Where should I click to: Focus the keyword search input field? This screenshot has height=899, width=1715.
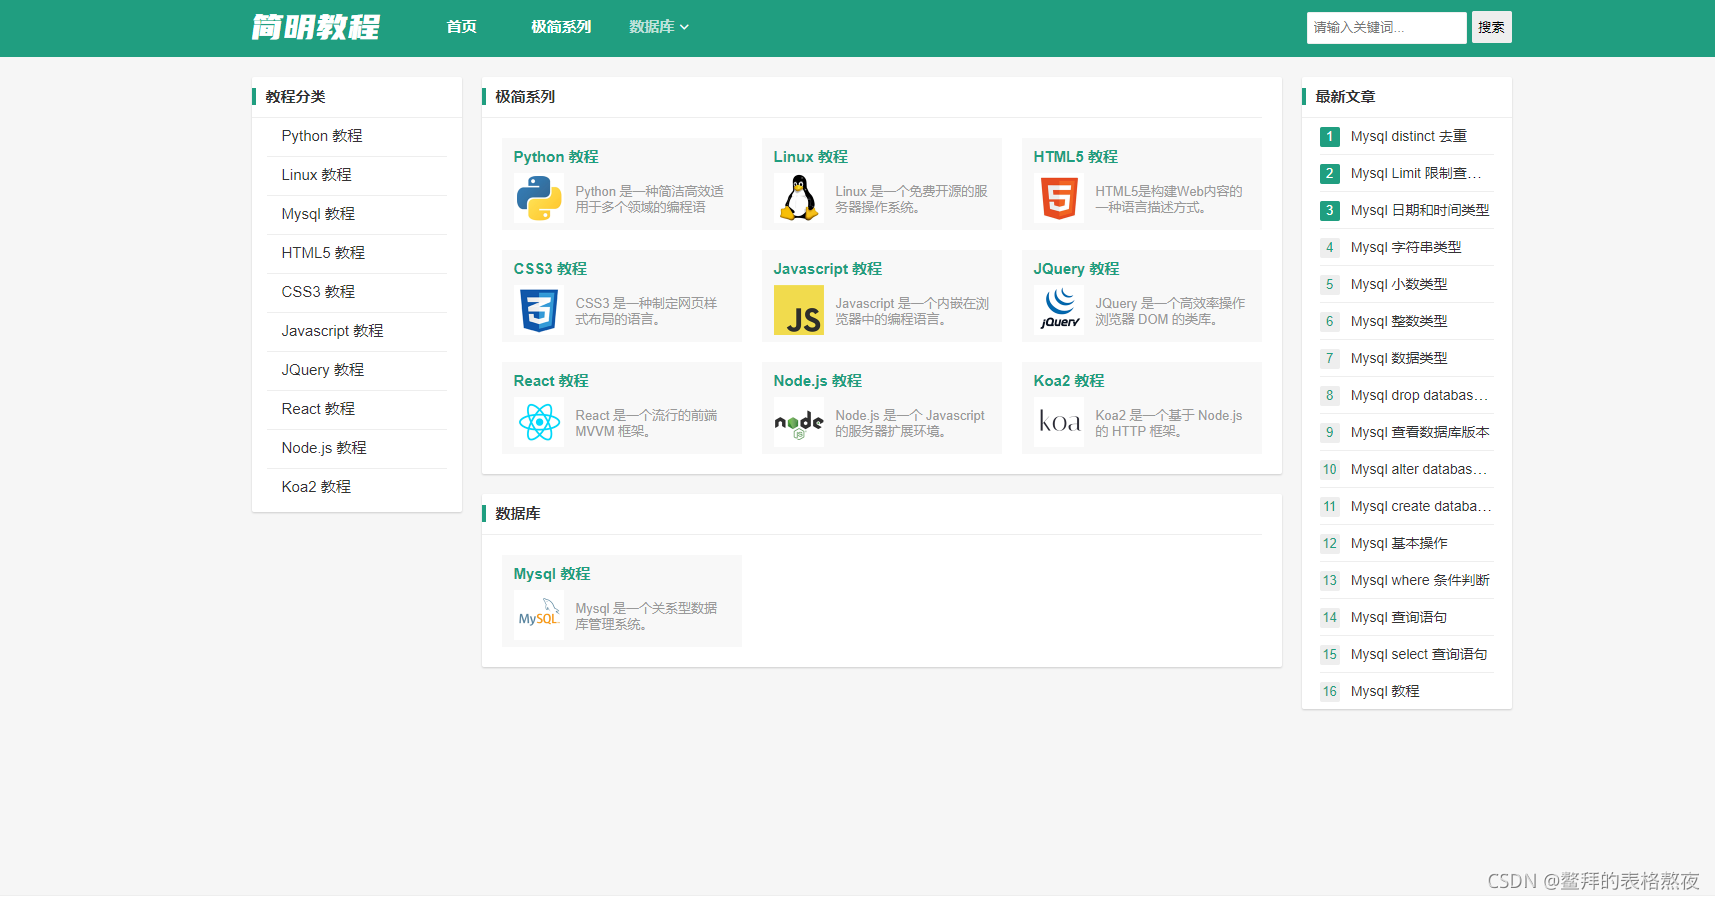pos(1386,27)
